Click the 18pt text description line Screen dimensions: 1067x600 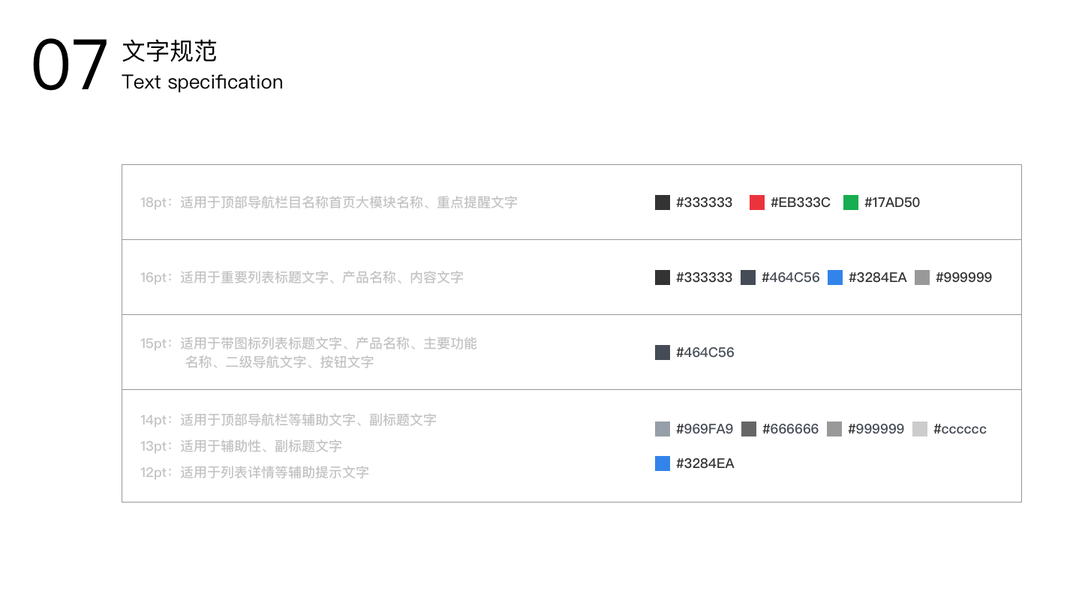[x=329, y=202]
